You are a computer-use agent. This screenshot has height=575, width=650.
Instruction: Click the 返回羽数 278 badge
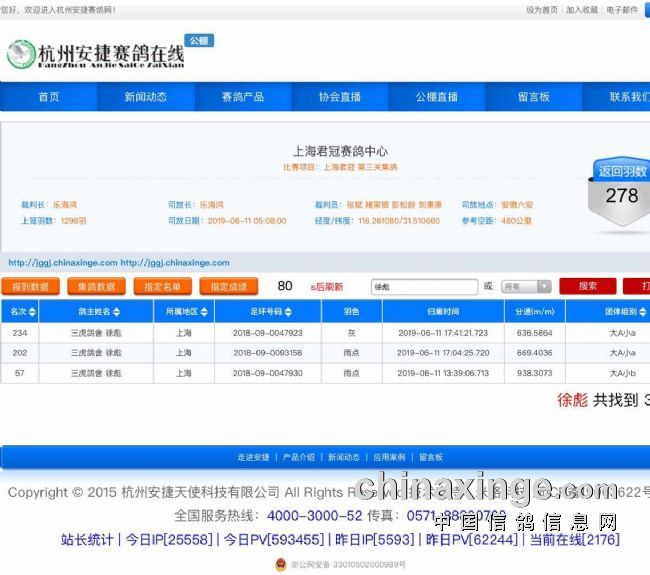click(x=621, y=191)
